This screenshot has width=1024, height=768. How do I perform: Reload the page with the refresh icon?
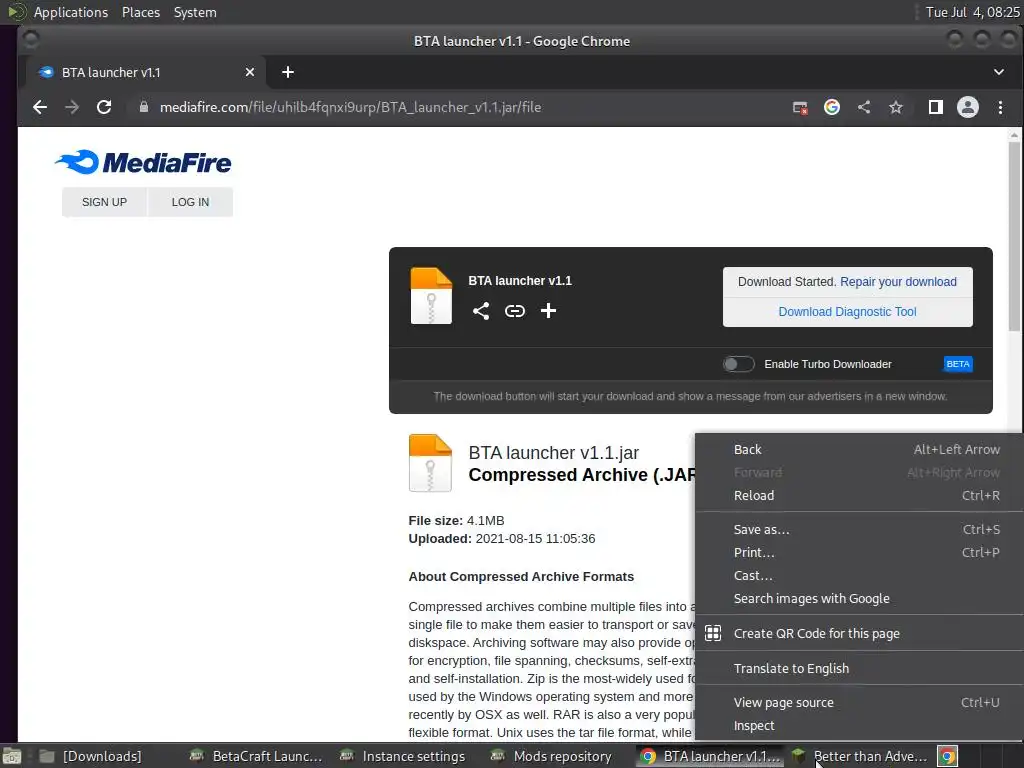pyautogui.click(x=104, y=107)
